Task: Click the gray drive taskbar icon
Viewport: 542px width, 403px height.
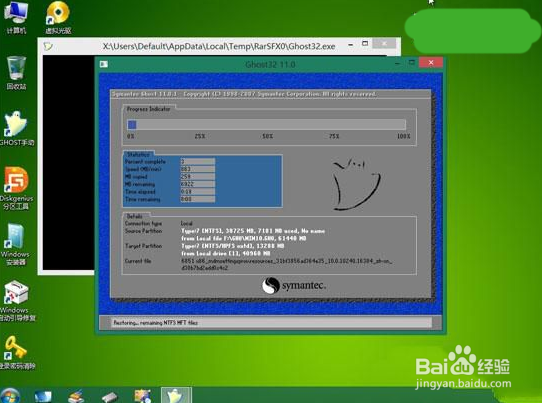Action: [110, 397]
